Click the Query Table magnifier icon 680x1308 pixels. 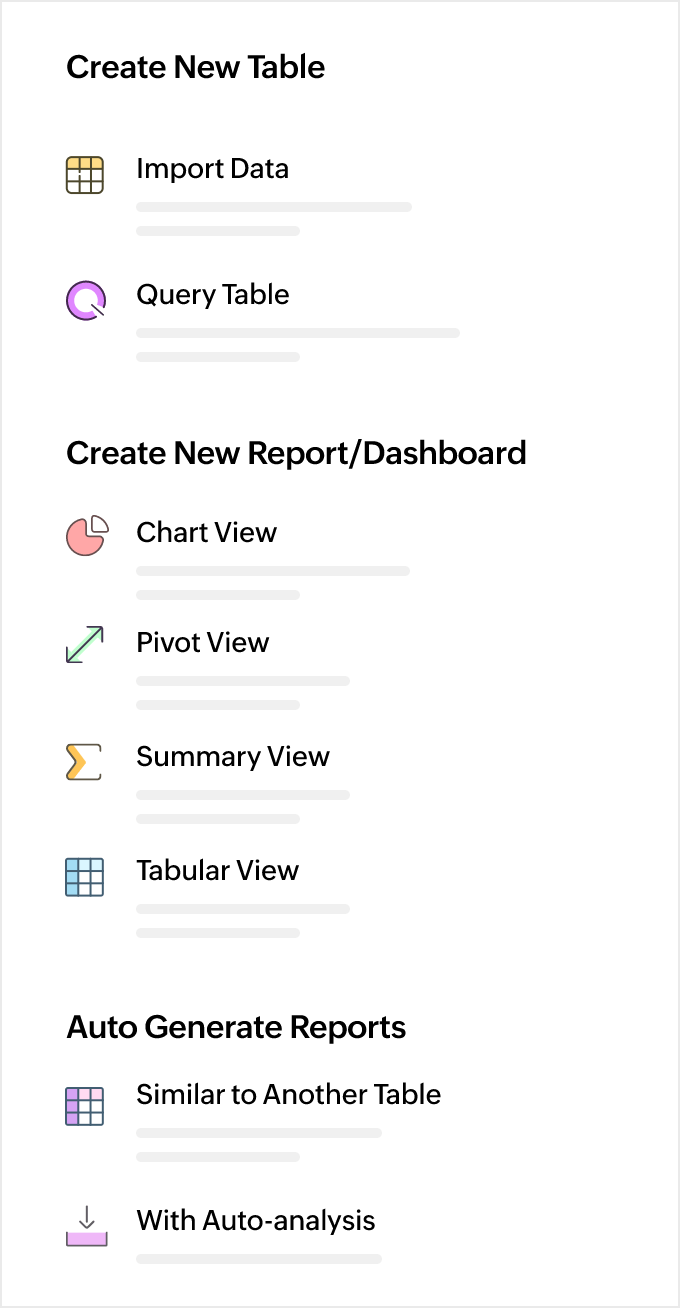point(85,300)
